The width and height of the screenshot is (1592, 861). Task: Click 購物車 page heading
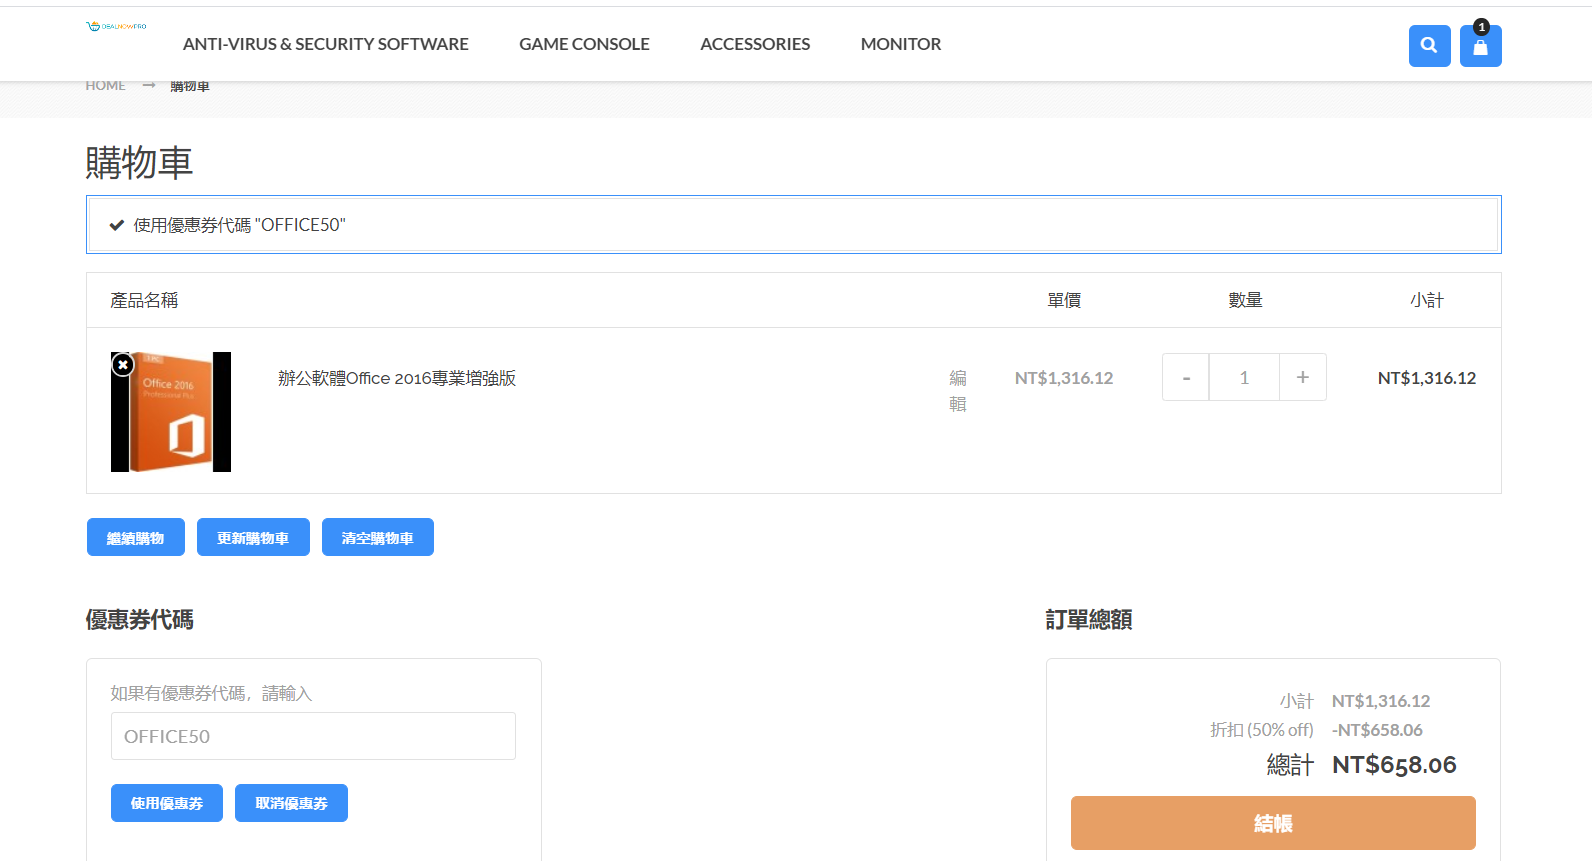pos(139,162)
